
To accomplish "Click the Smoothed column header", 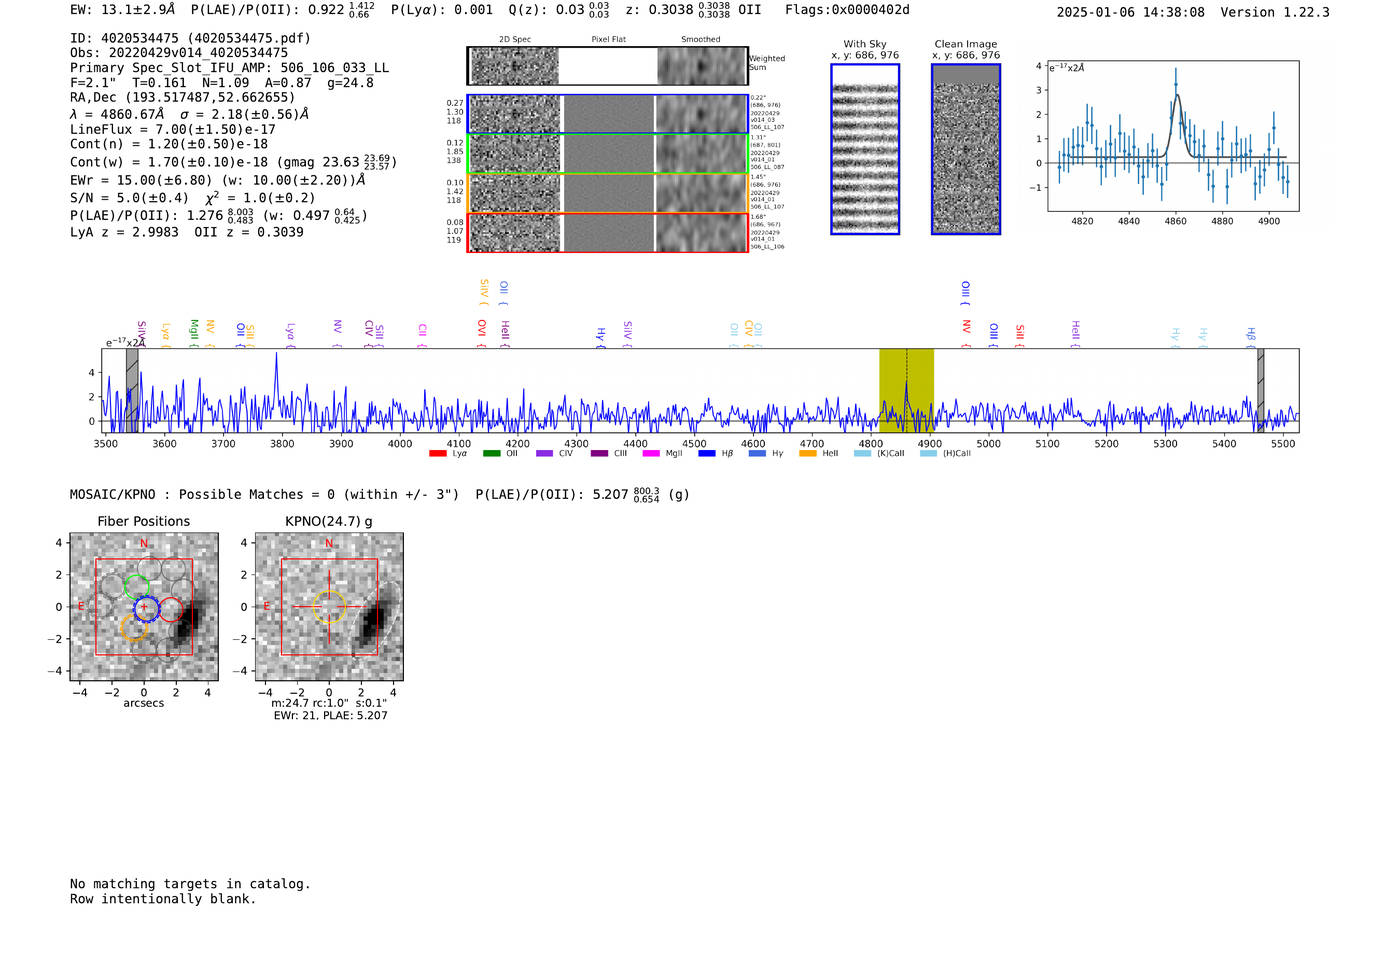I will tap(700, 39).
